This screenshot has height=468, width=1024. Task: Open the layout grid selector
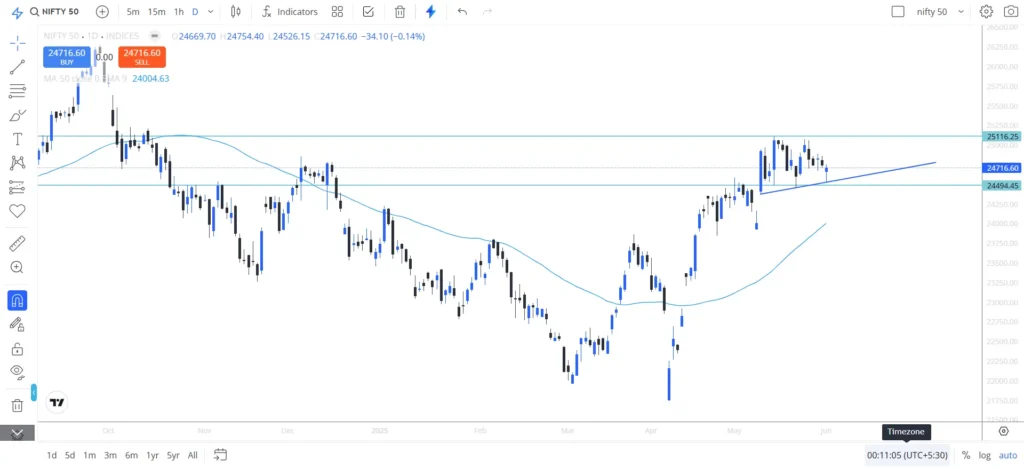point(337,12)
